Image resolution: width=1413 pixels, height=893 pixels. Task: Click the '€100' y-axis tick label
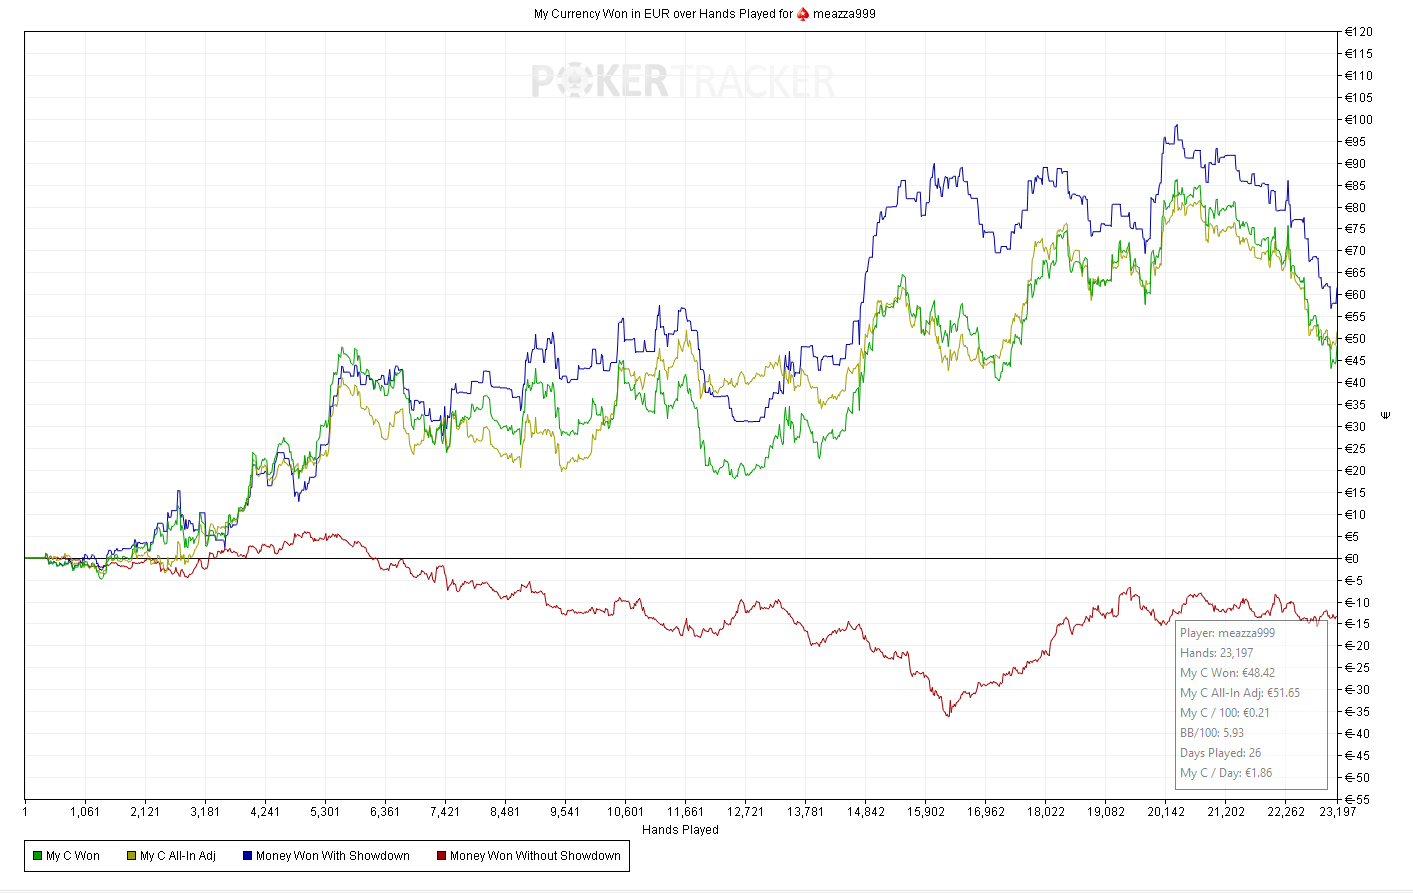click(1359, 120)
